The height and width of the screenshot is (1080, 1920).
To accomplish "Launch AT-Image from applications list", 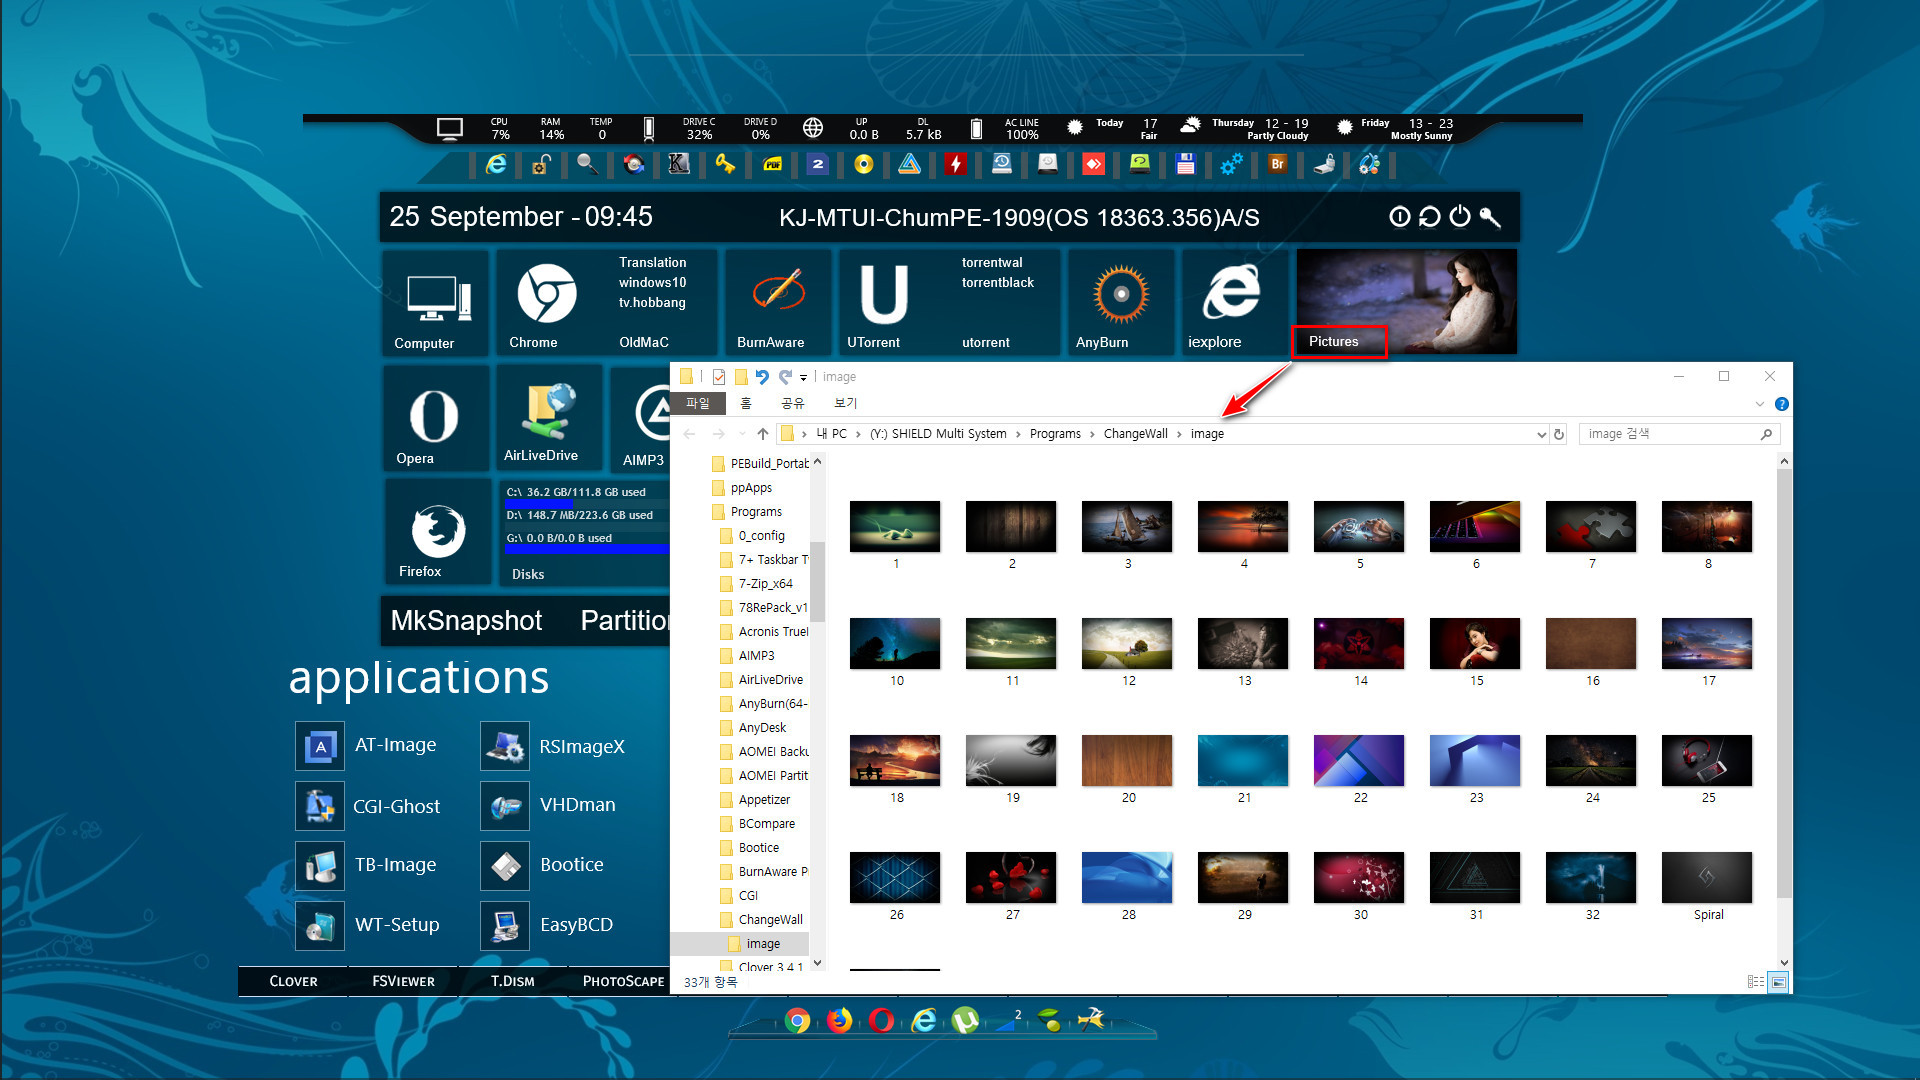I will (x=367, y=746).
